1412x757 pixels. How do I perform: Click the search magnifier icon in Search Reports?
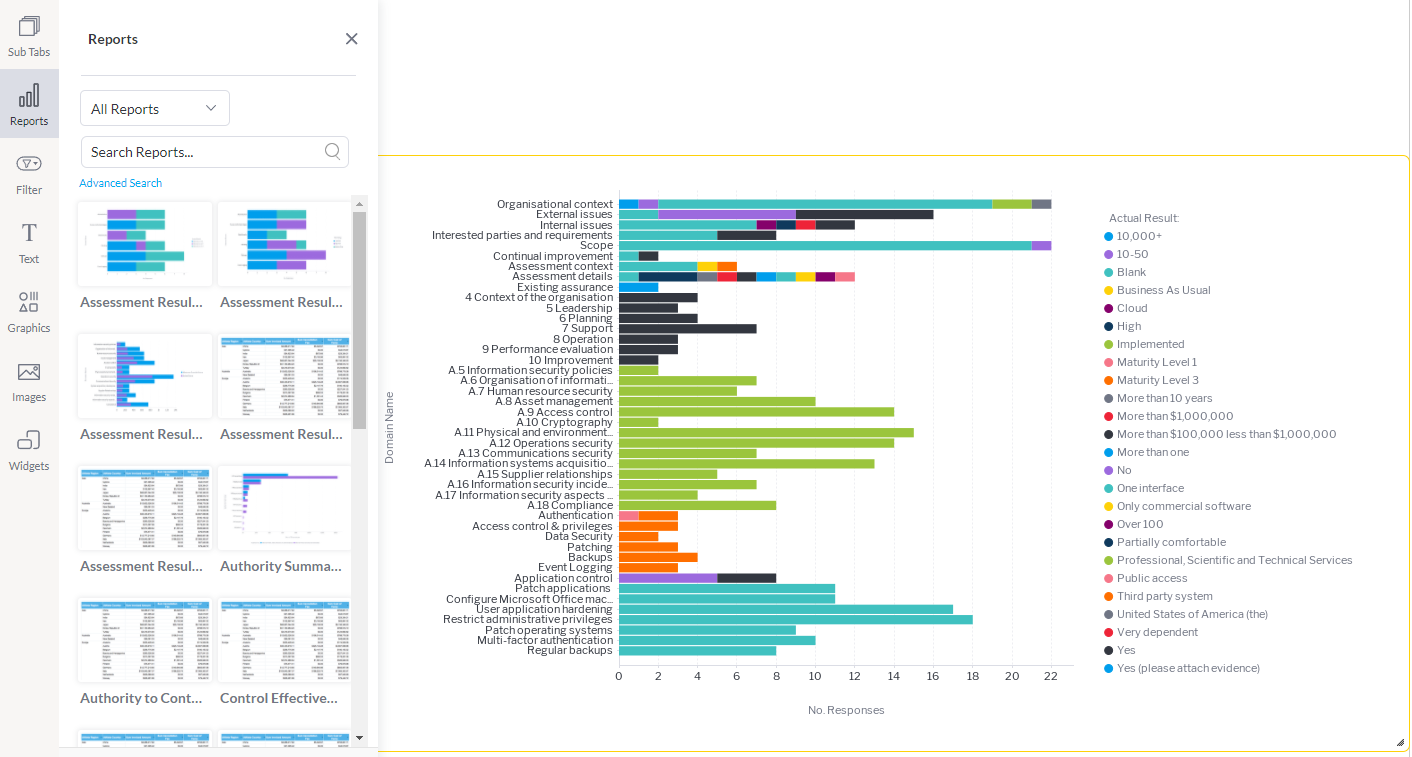[333, 152]
